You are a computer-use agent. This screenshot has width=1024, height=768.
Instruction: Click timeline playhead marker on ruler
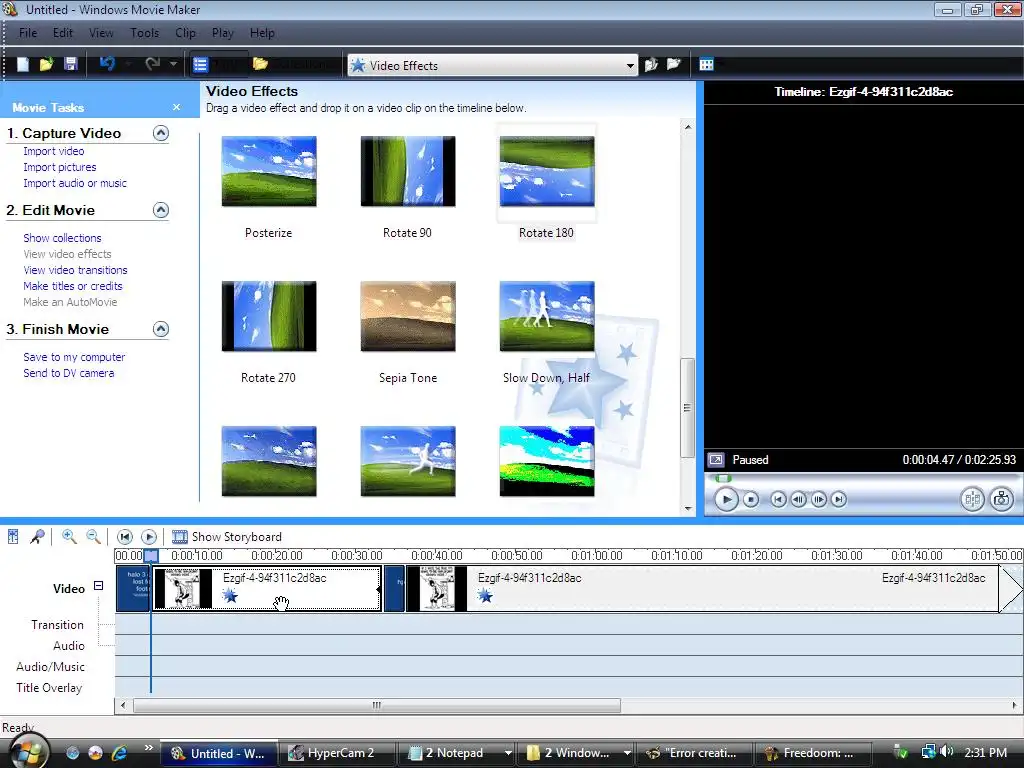pyautogui.click(x=151, y=556)
